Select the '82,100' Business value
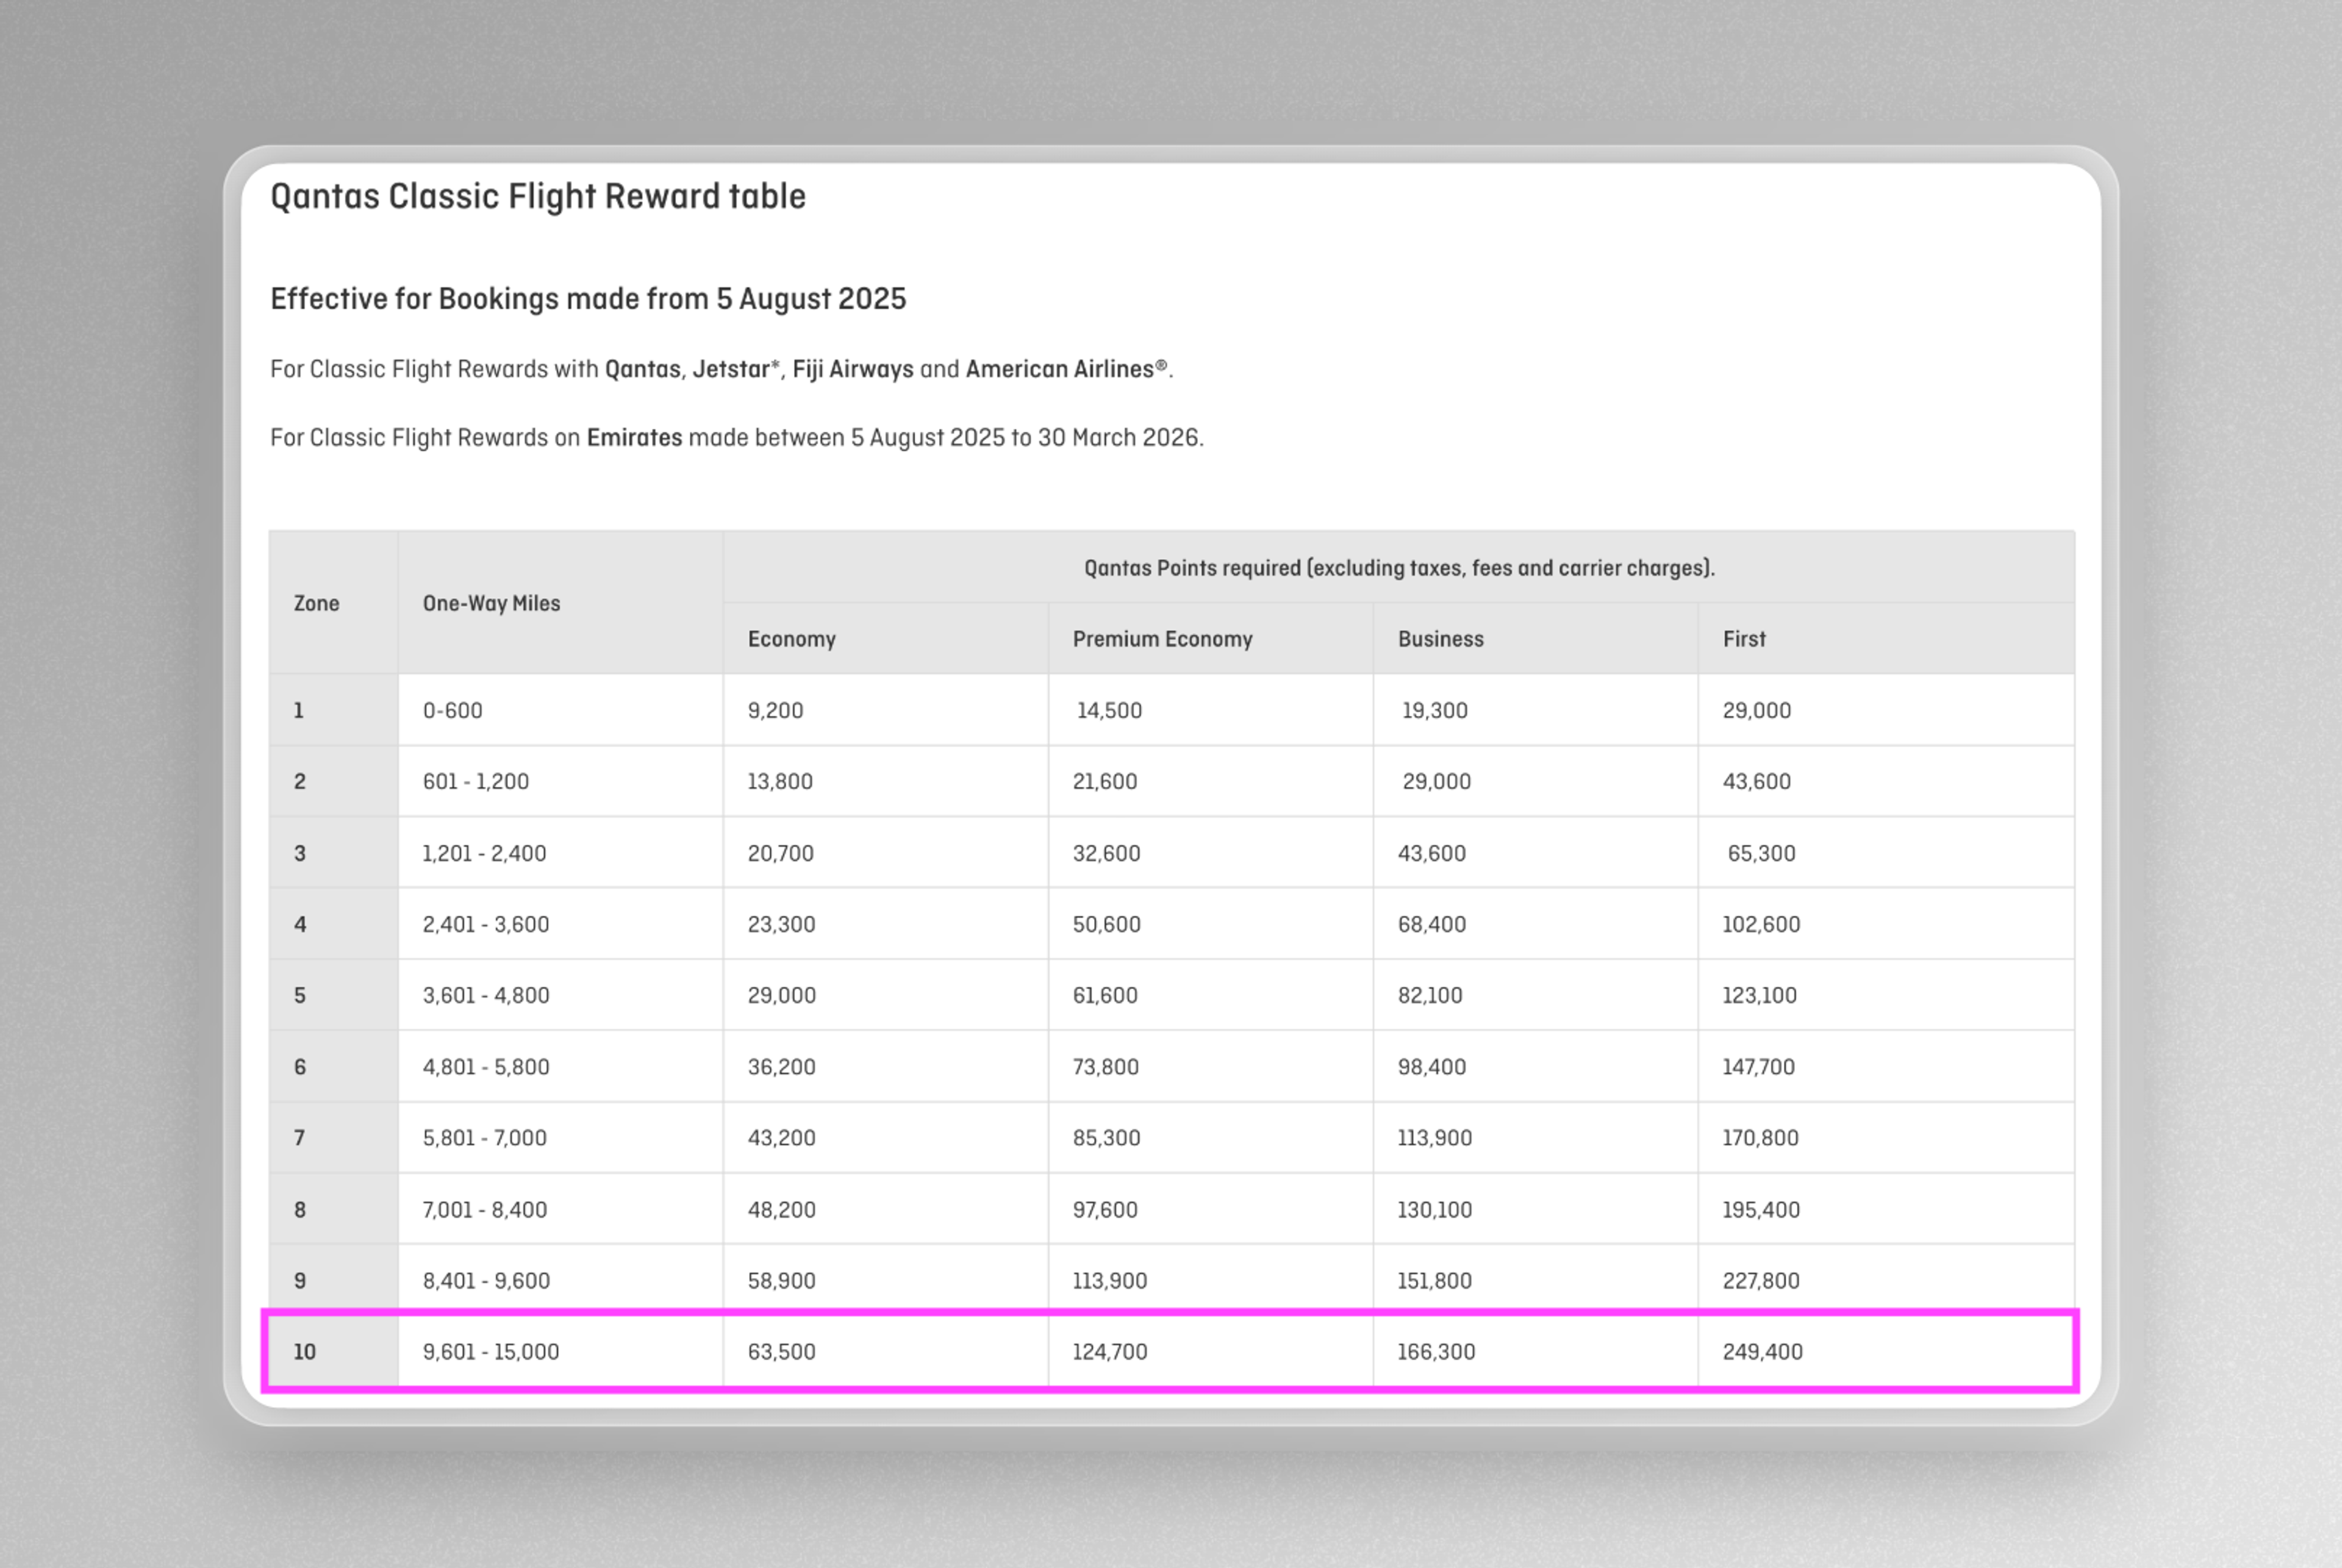Image resolution: width=2342 pixels, height=1568 pixels. [x=1430, y=995]
